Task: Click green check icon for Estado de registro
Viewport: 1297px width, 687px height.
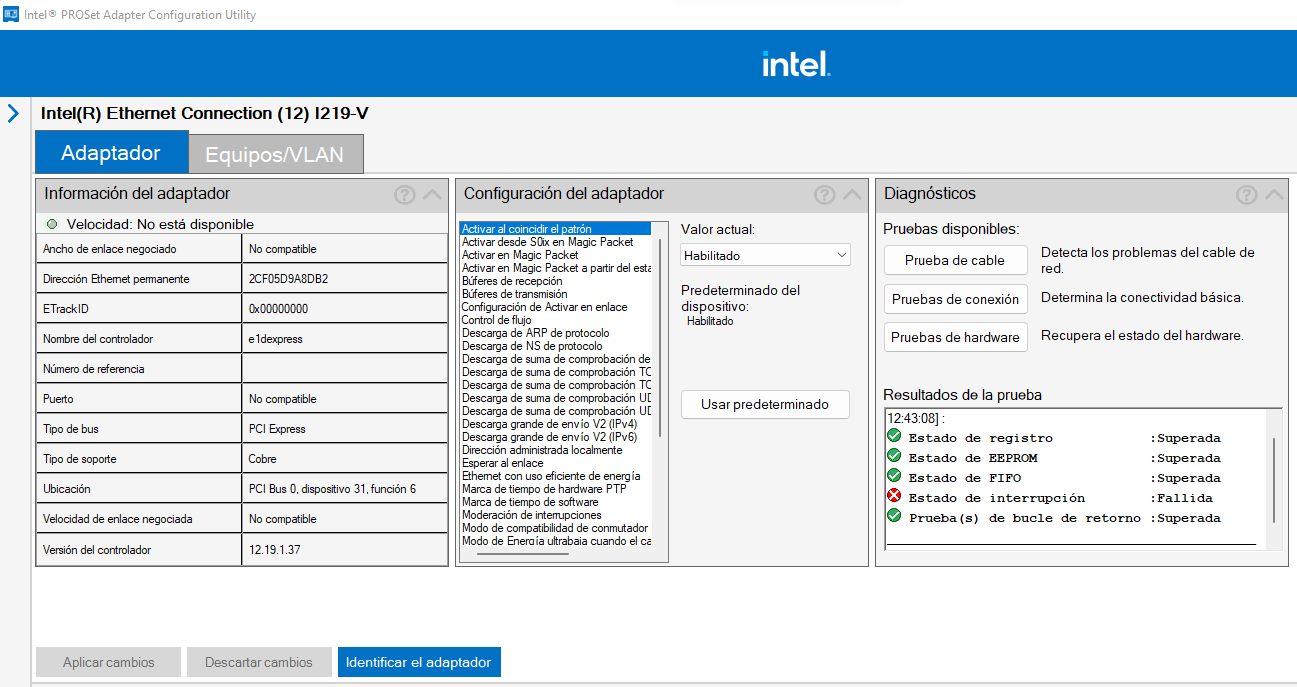Action: click(x=894, y=437)
